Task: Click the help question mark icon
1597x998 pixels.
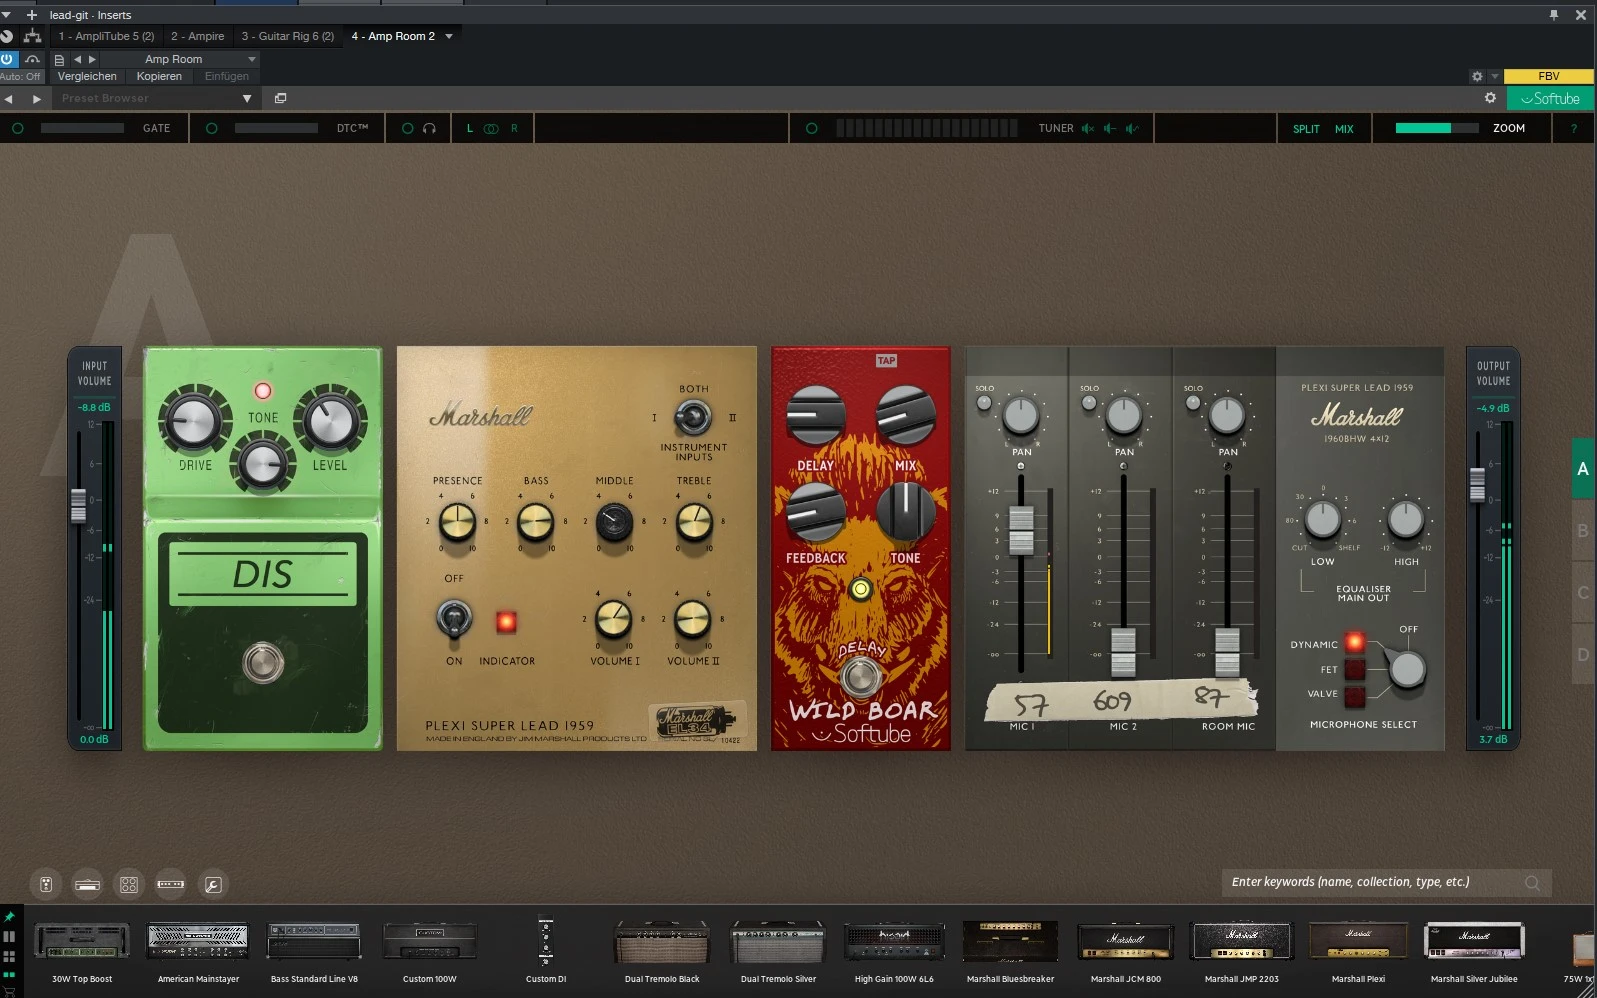Action: click(x=1573, y=129)
